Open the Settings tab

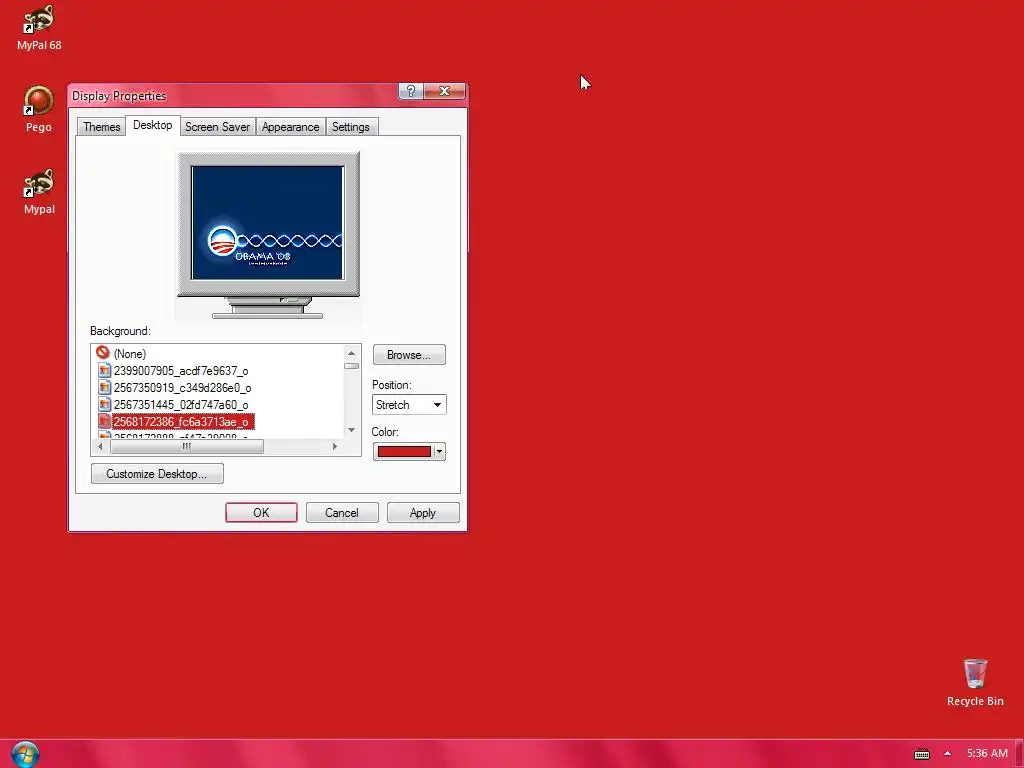tap(351, 127)
